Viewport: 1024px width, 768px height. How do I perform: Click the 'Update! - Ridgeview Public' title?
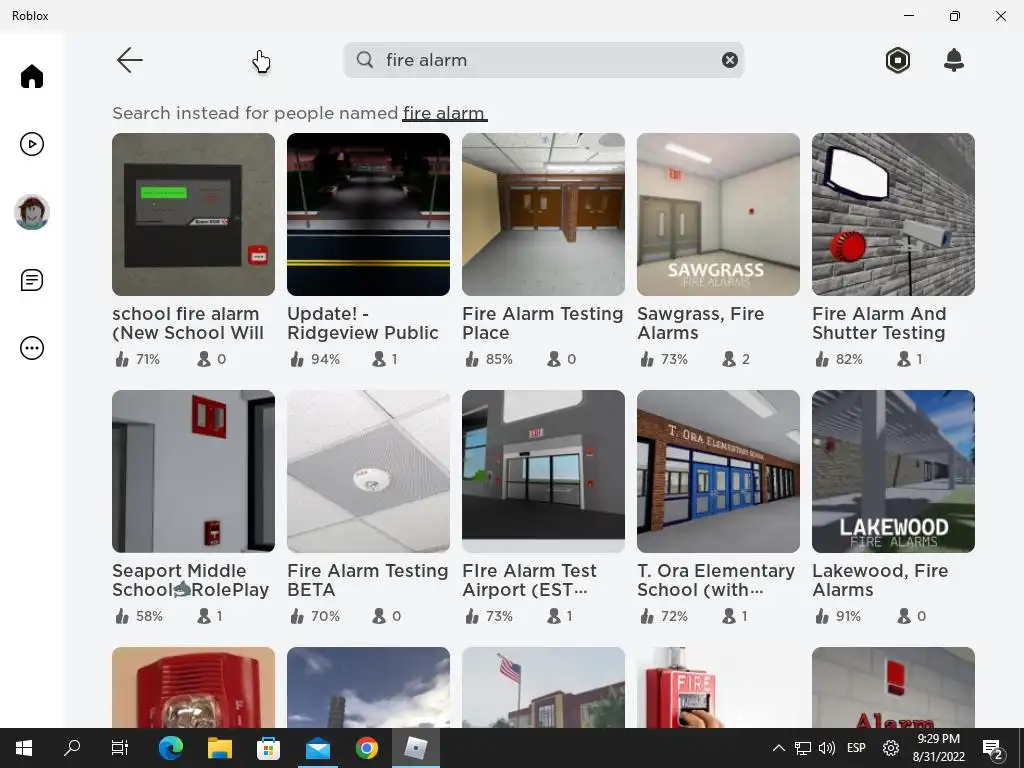pyautogui.click(x=363, y=323)
